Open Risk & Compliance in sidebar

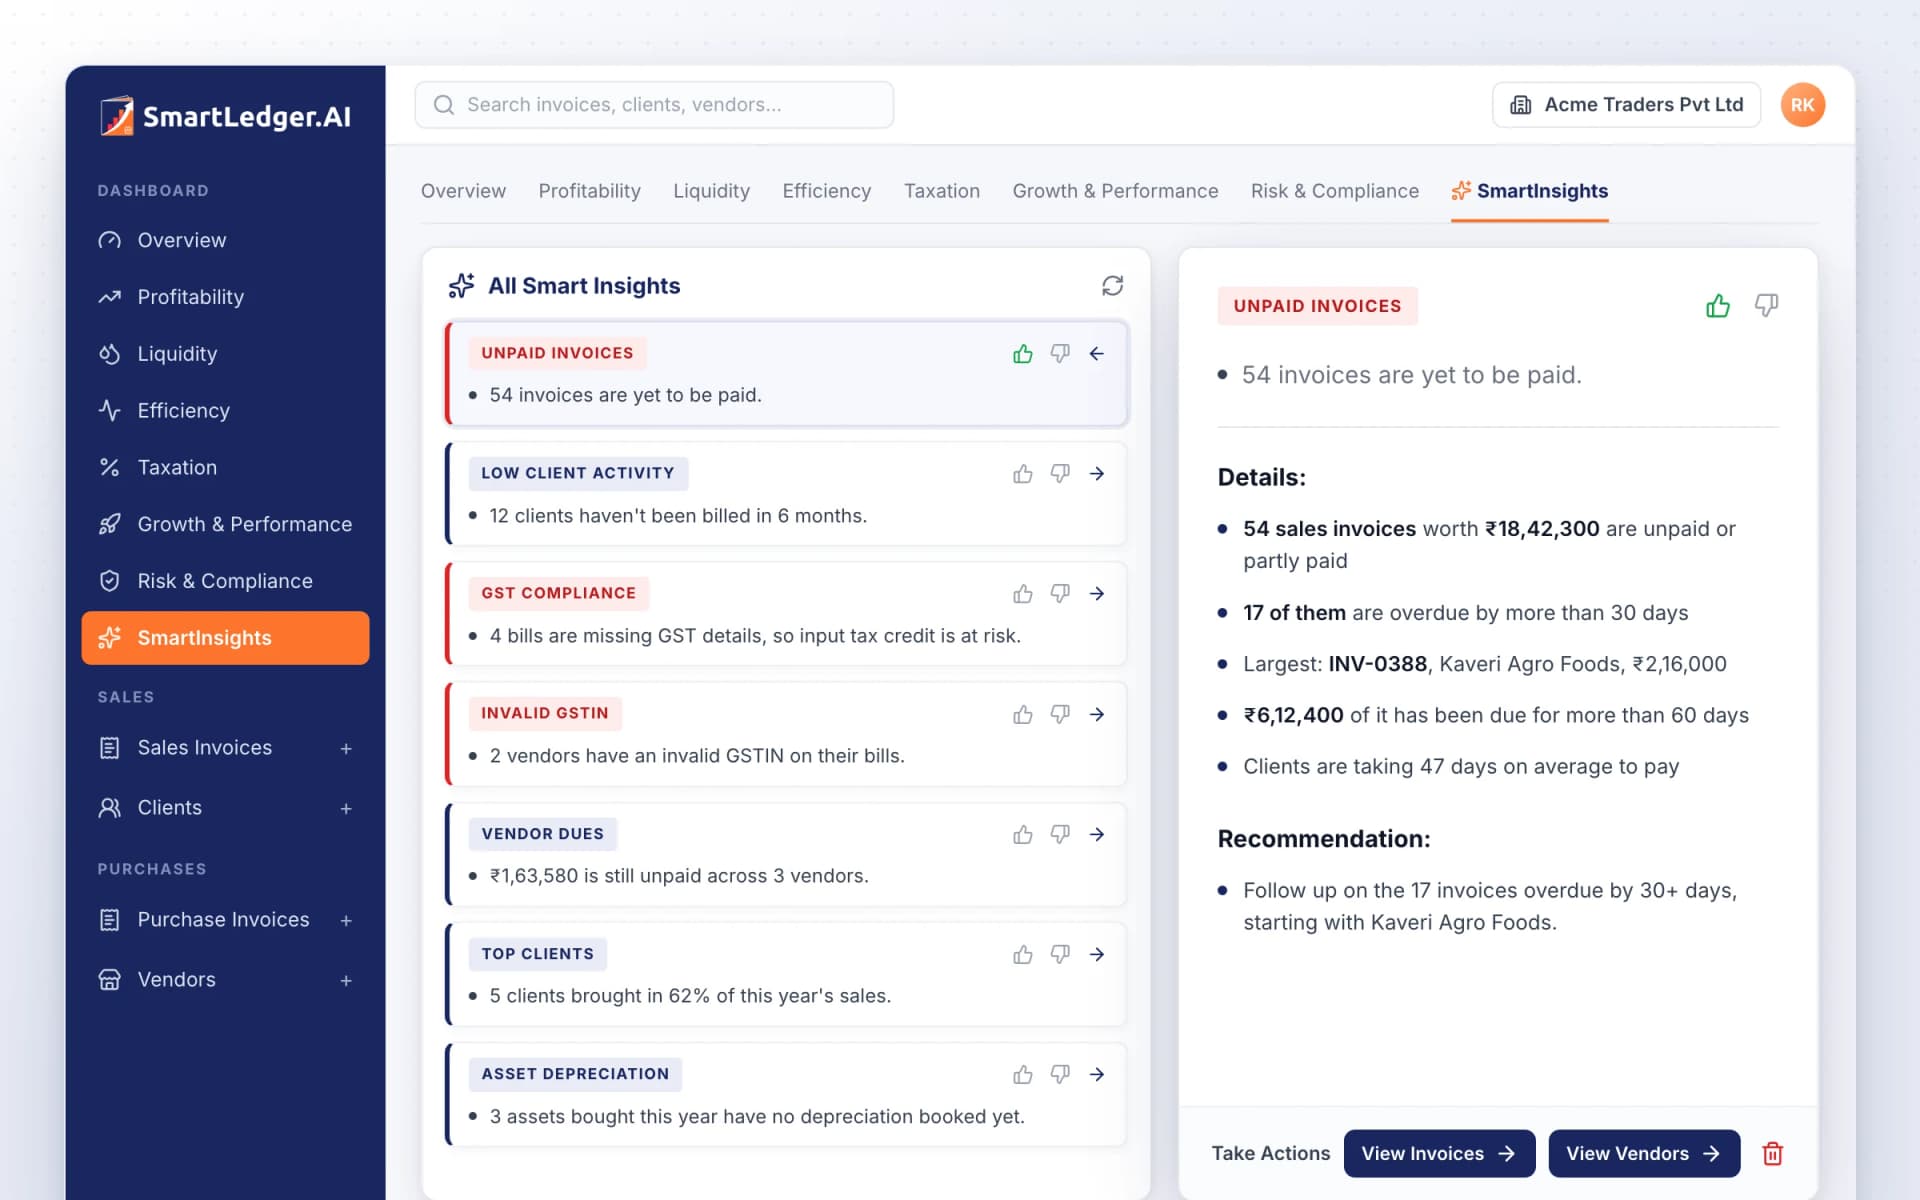(x=225, y=581)
